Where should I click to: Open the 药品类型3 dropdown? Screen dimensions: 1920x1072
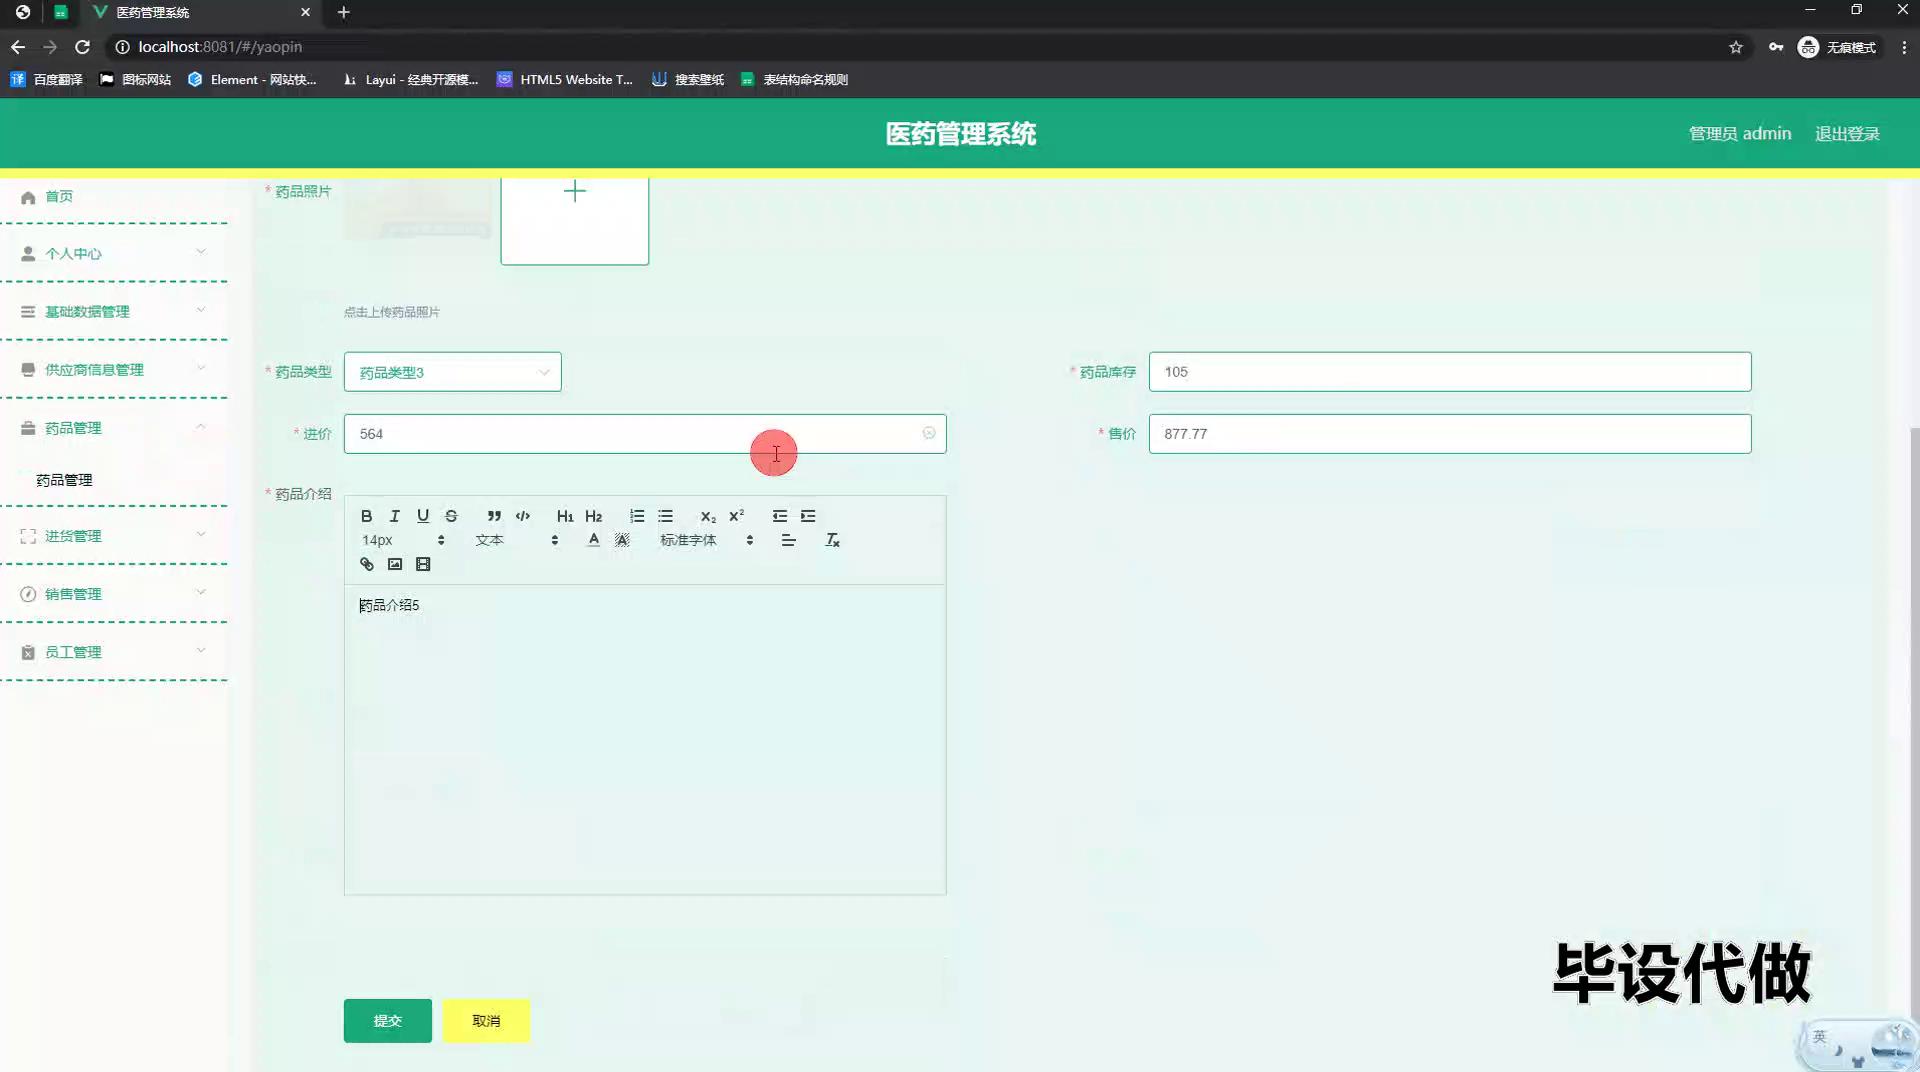[x=452, y=372]
